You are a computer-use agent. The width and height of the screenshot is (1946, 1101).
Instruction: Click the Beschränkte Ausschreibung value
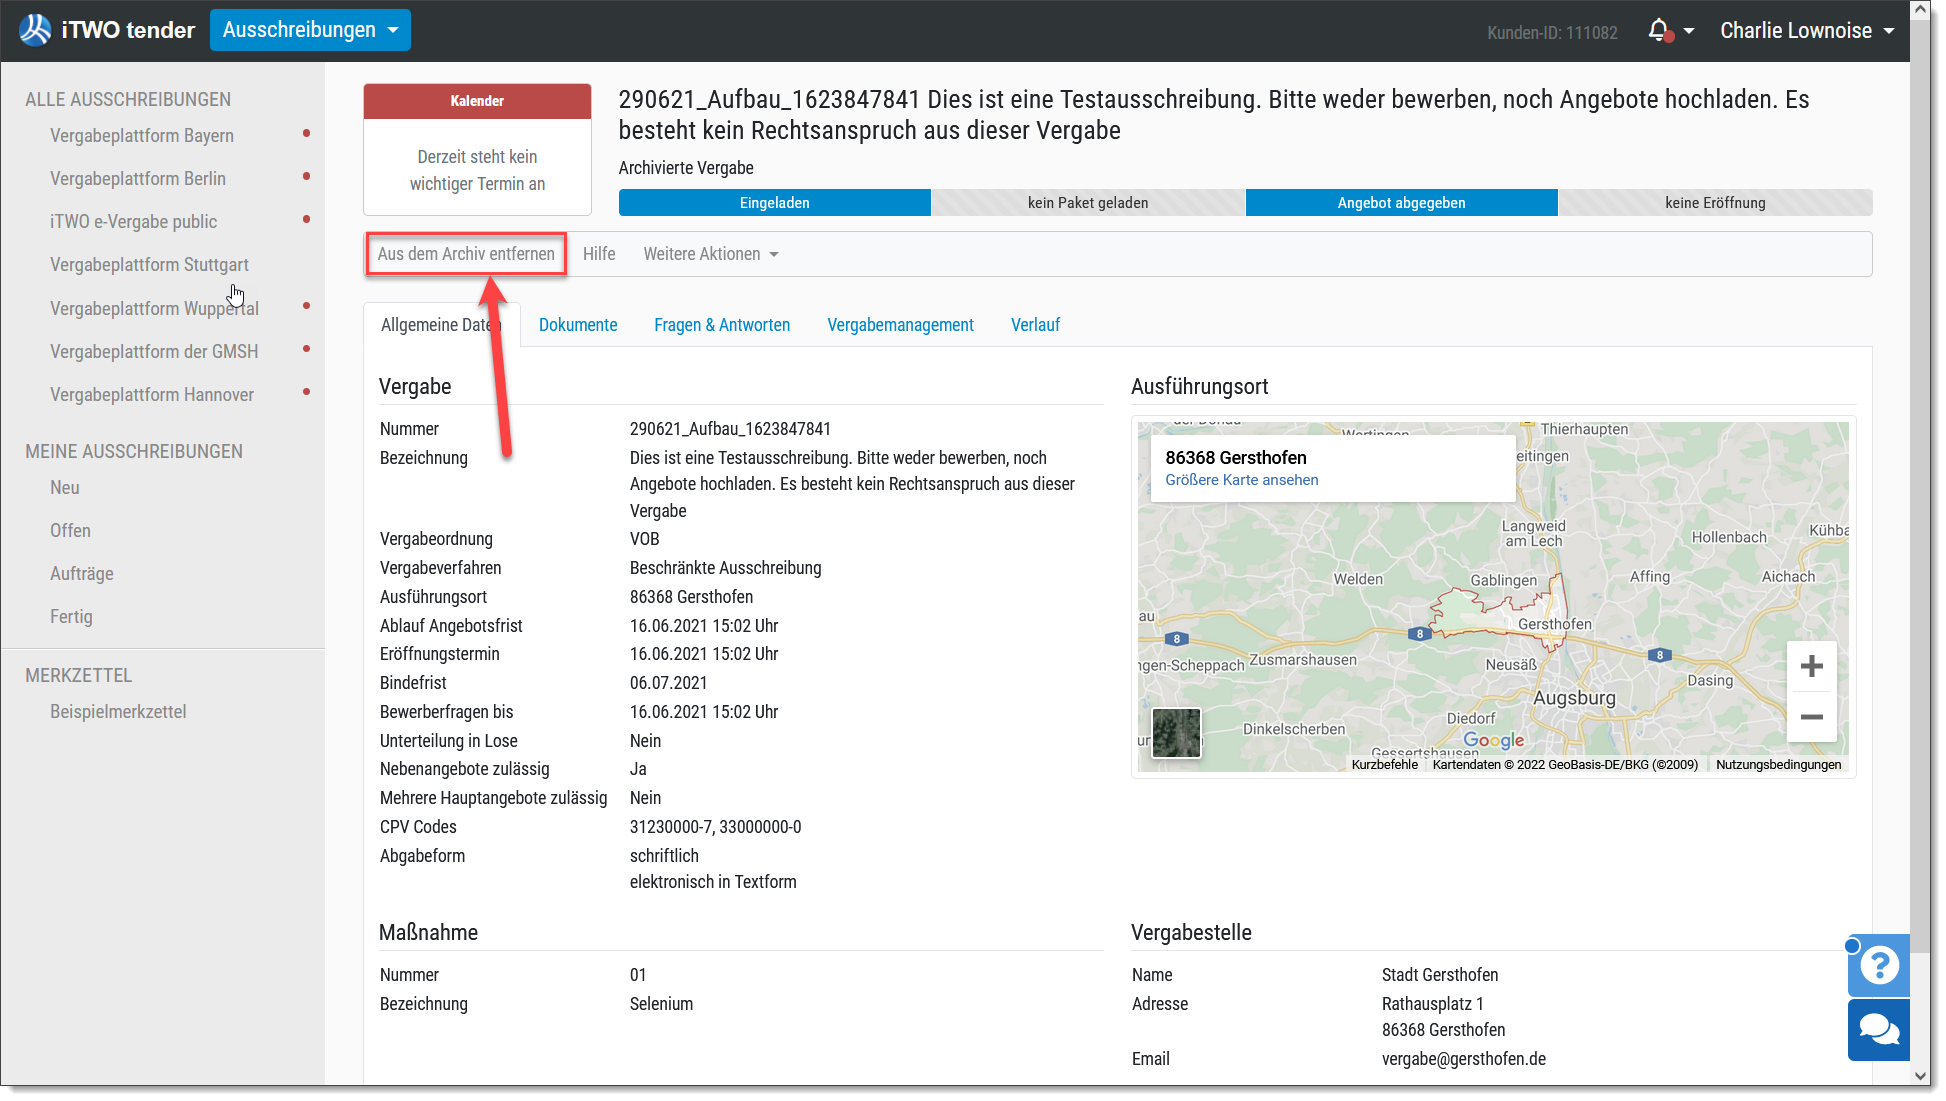coord(726,567)
